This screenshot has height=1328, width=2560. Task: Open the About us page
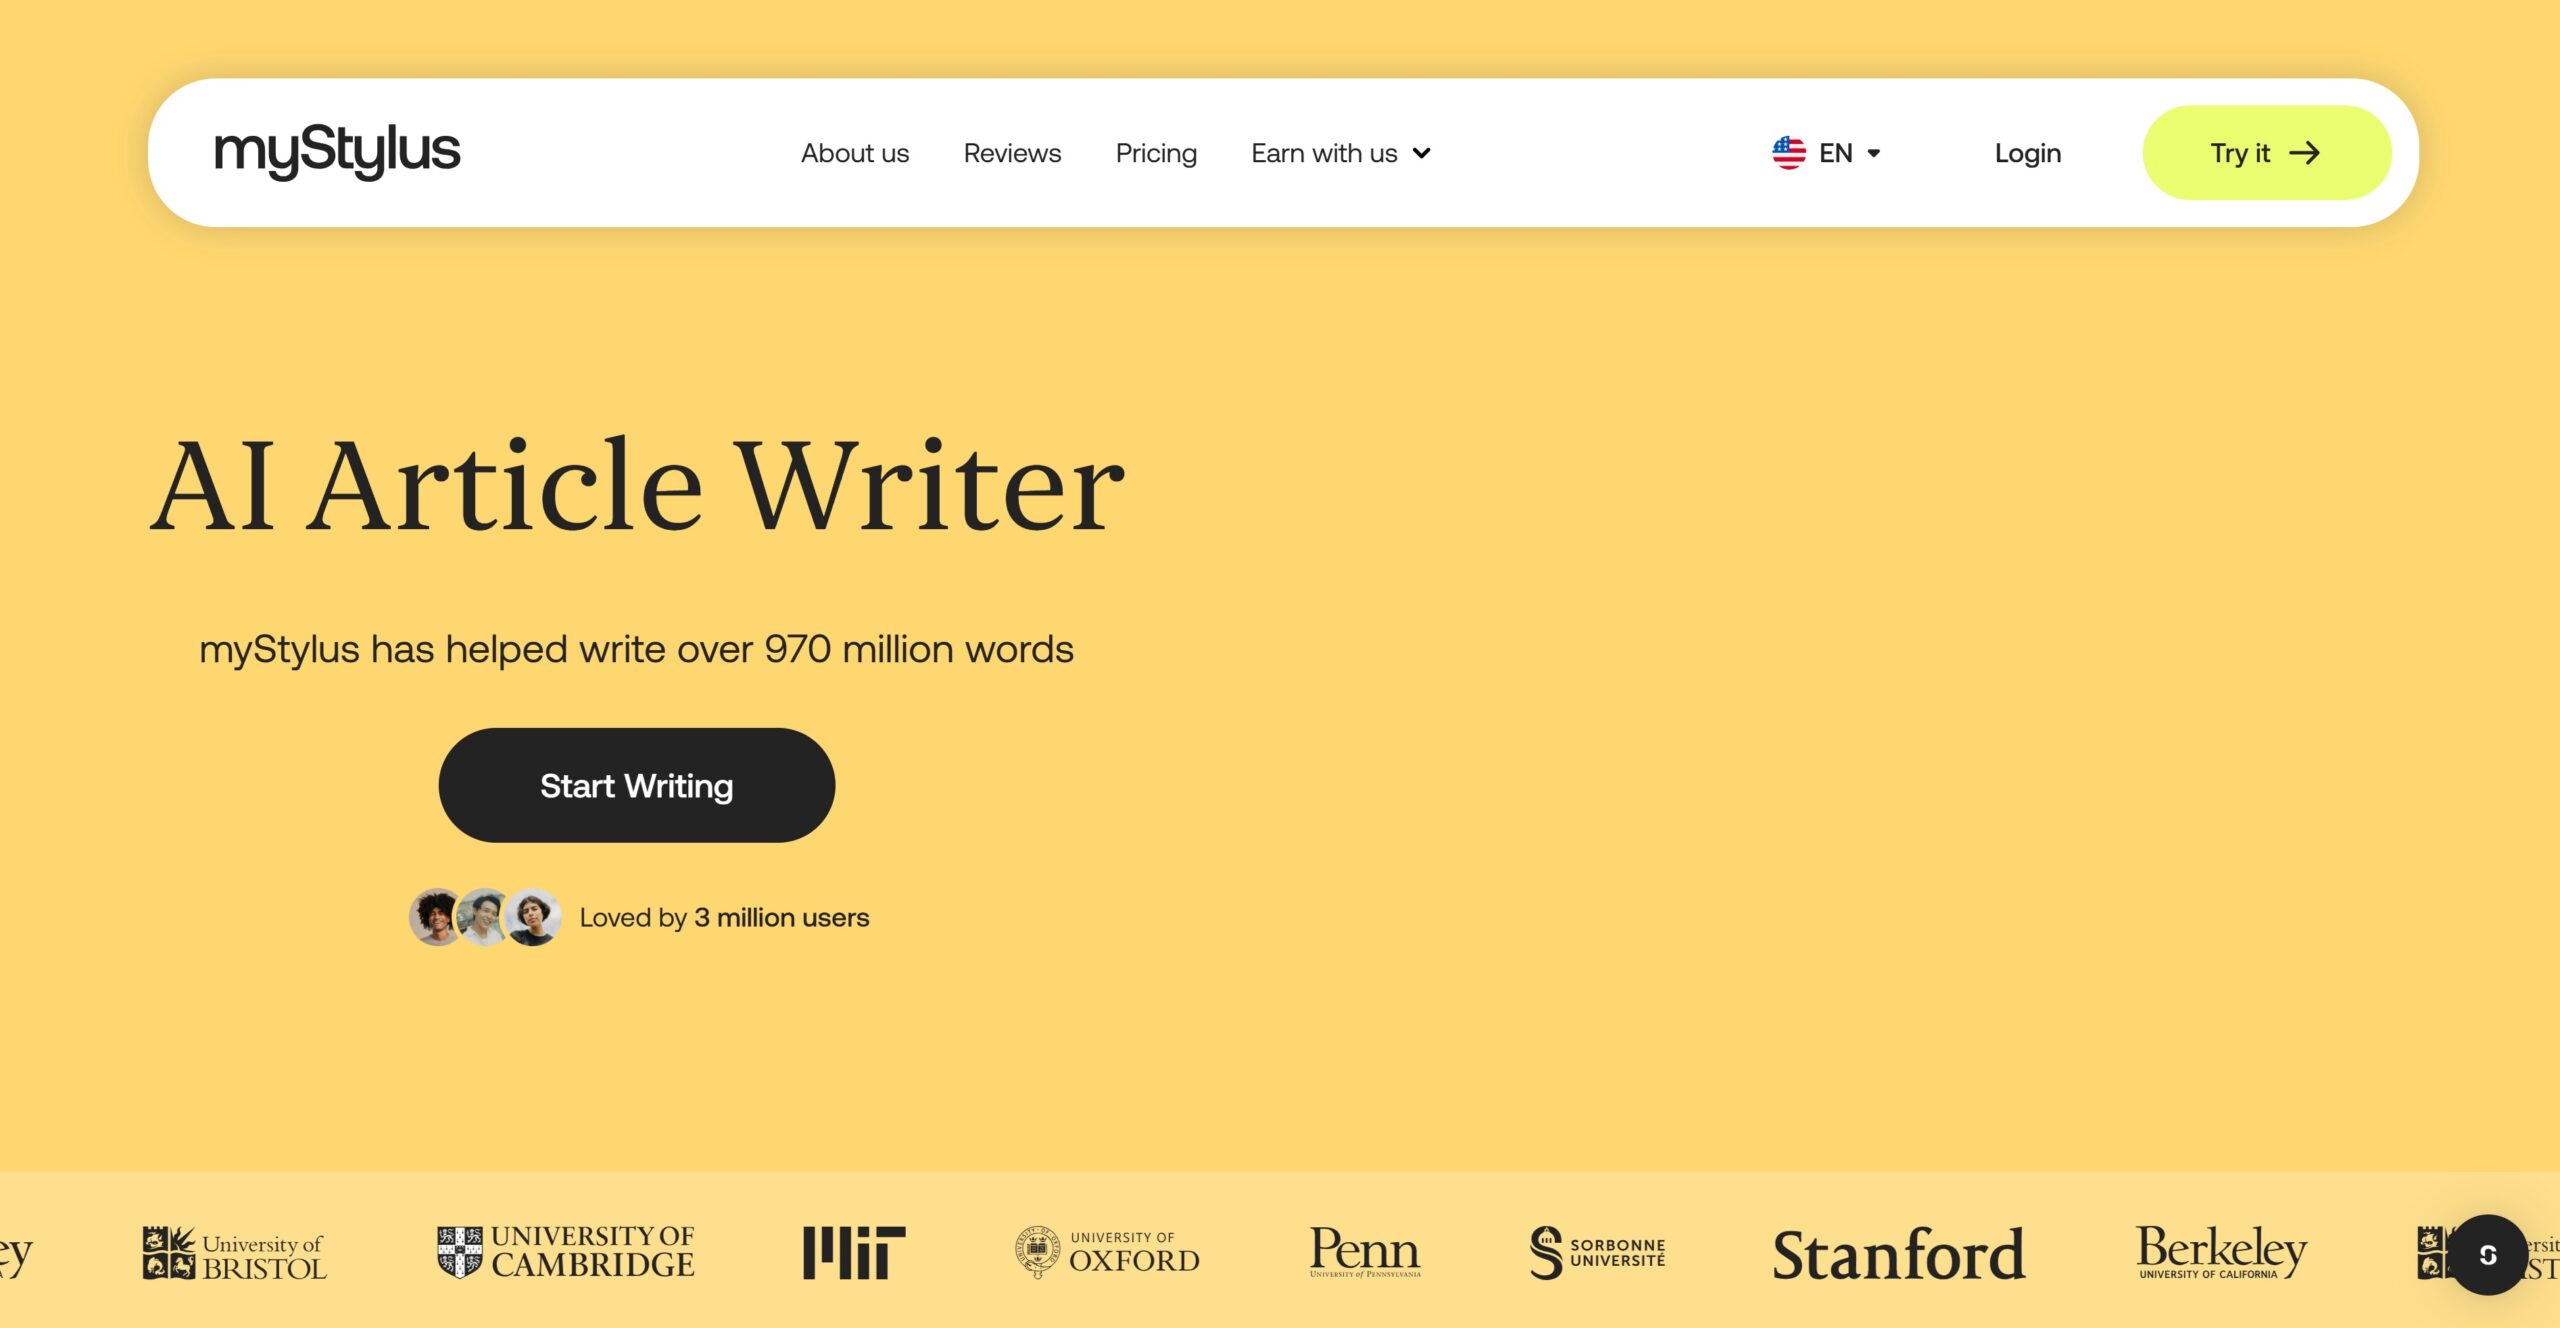[854, 153]
